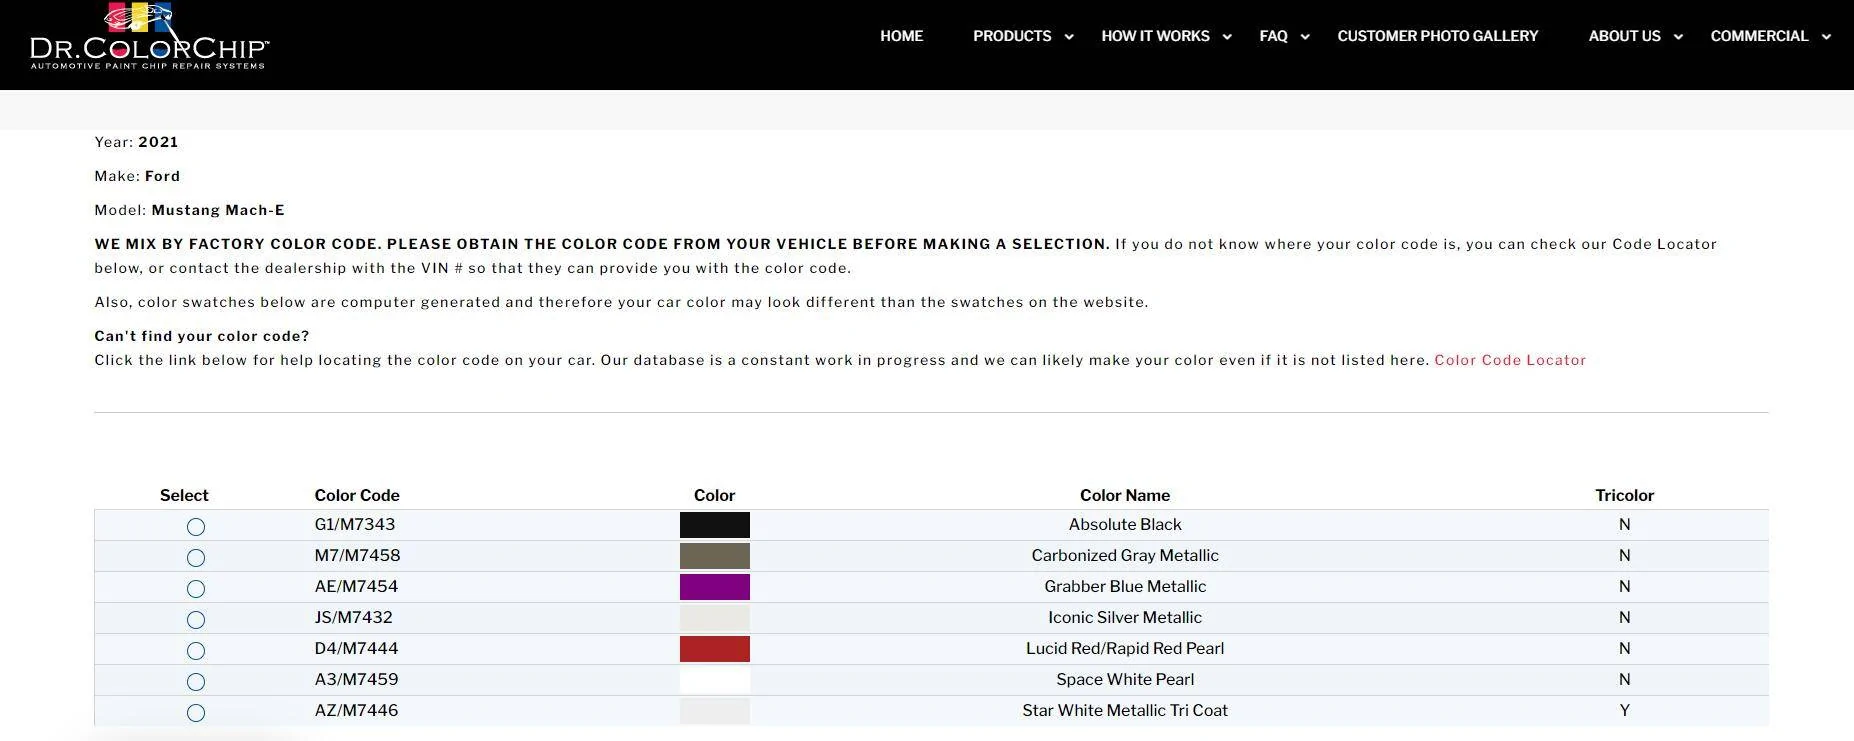Click the Lucid Red color swatch
1854x741 pixels.
(x=715, y=649)
